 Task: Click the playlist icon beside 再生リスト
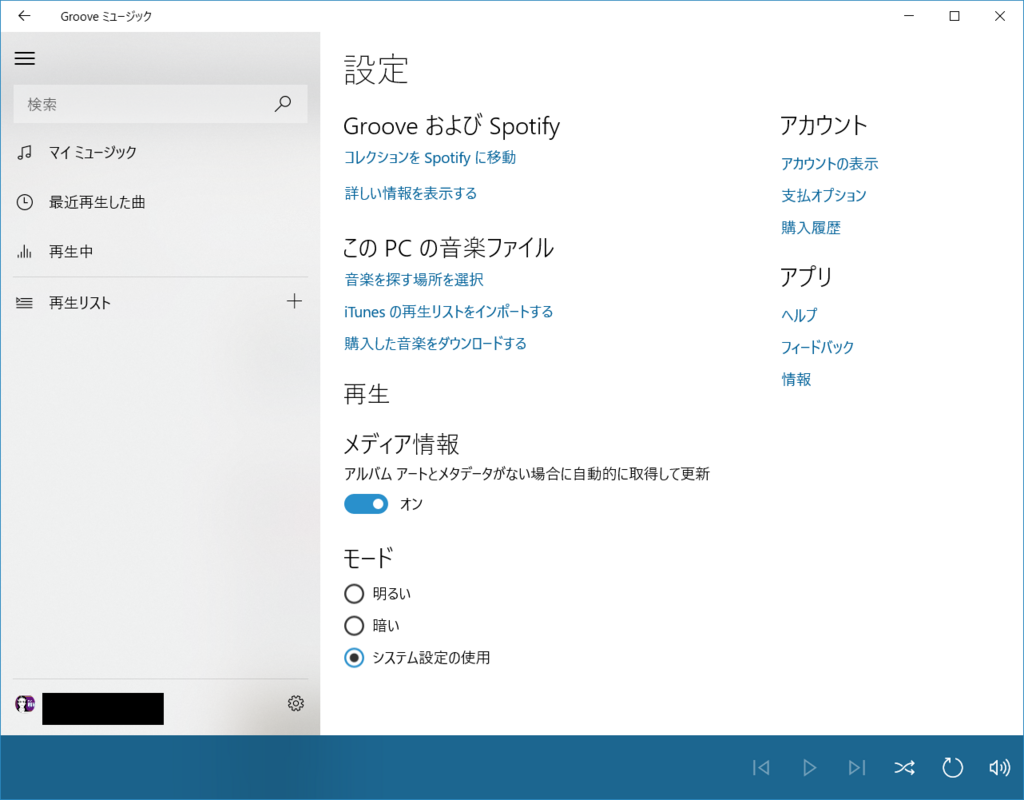pos(24,302)
